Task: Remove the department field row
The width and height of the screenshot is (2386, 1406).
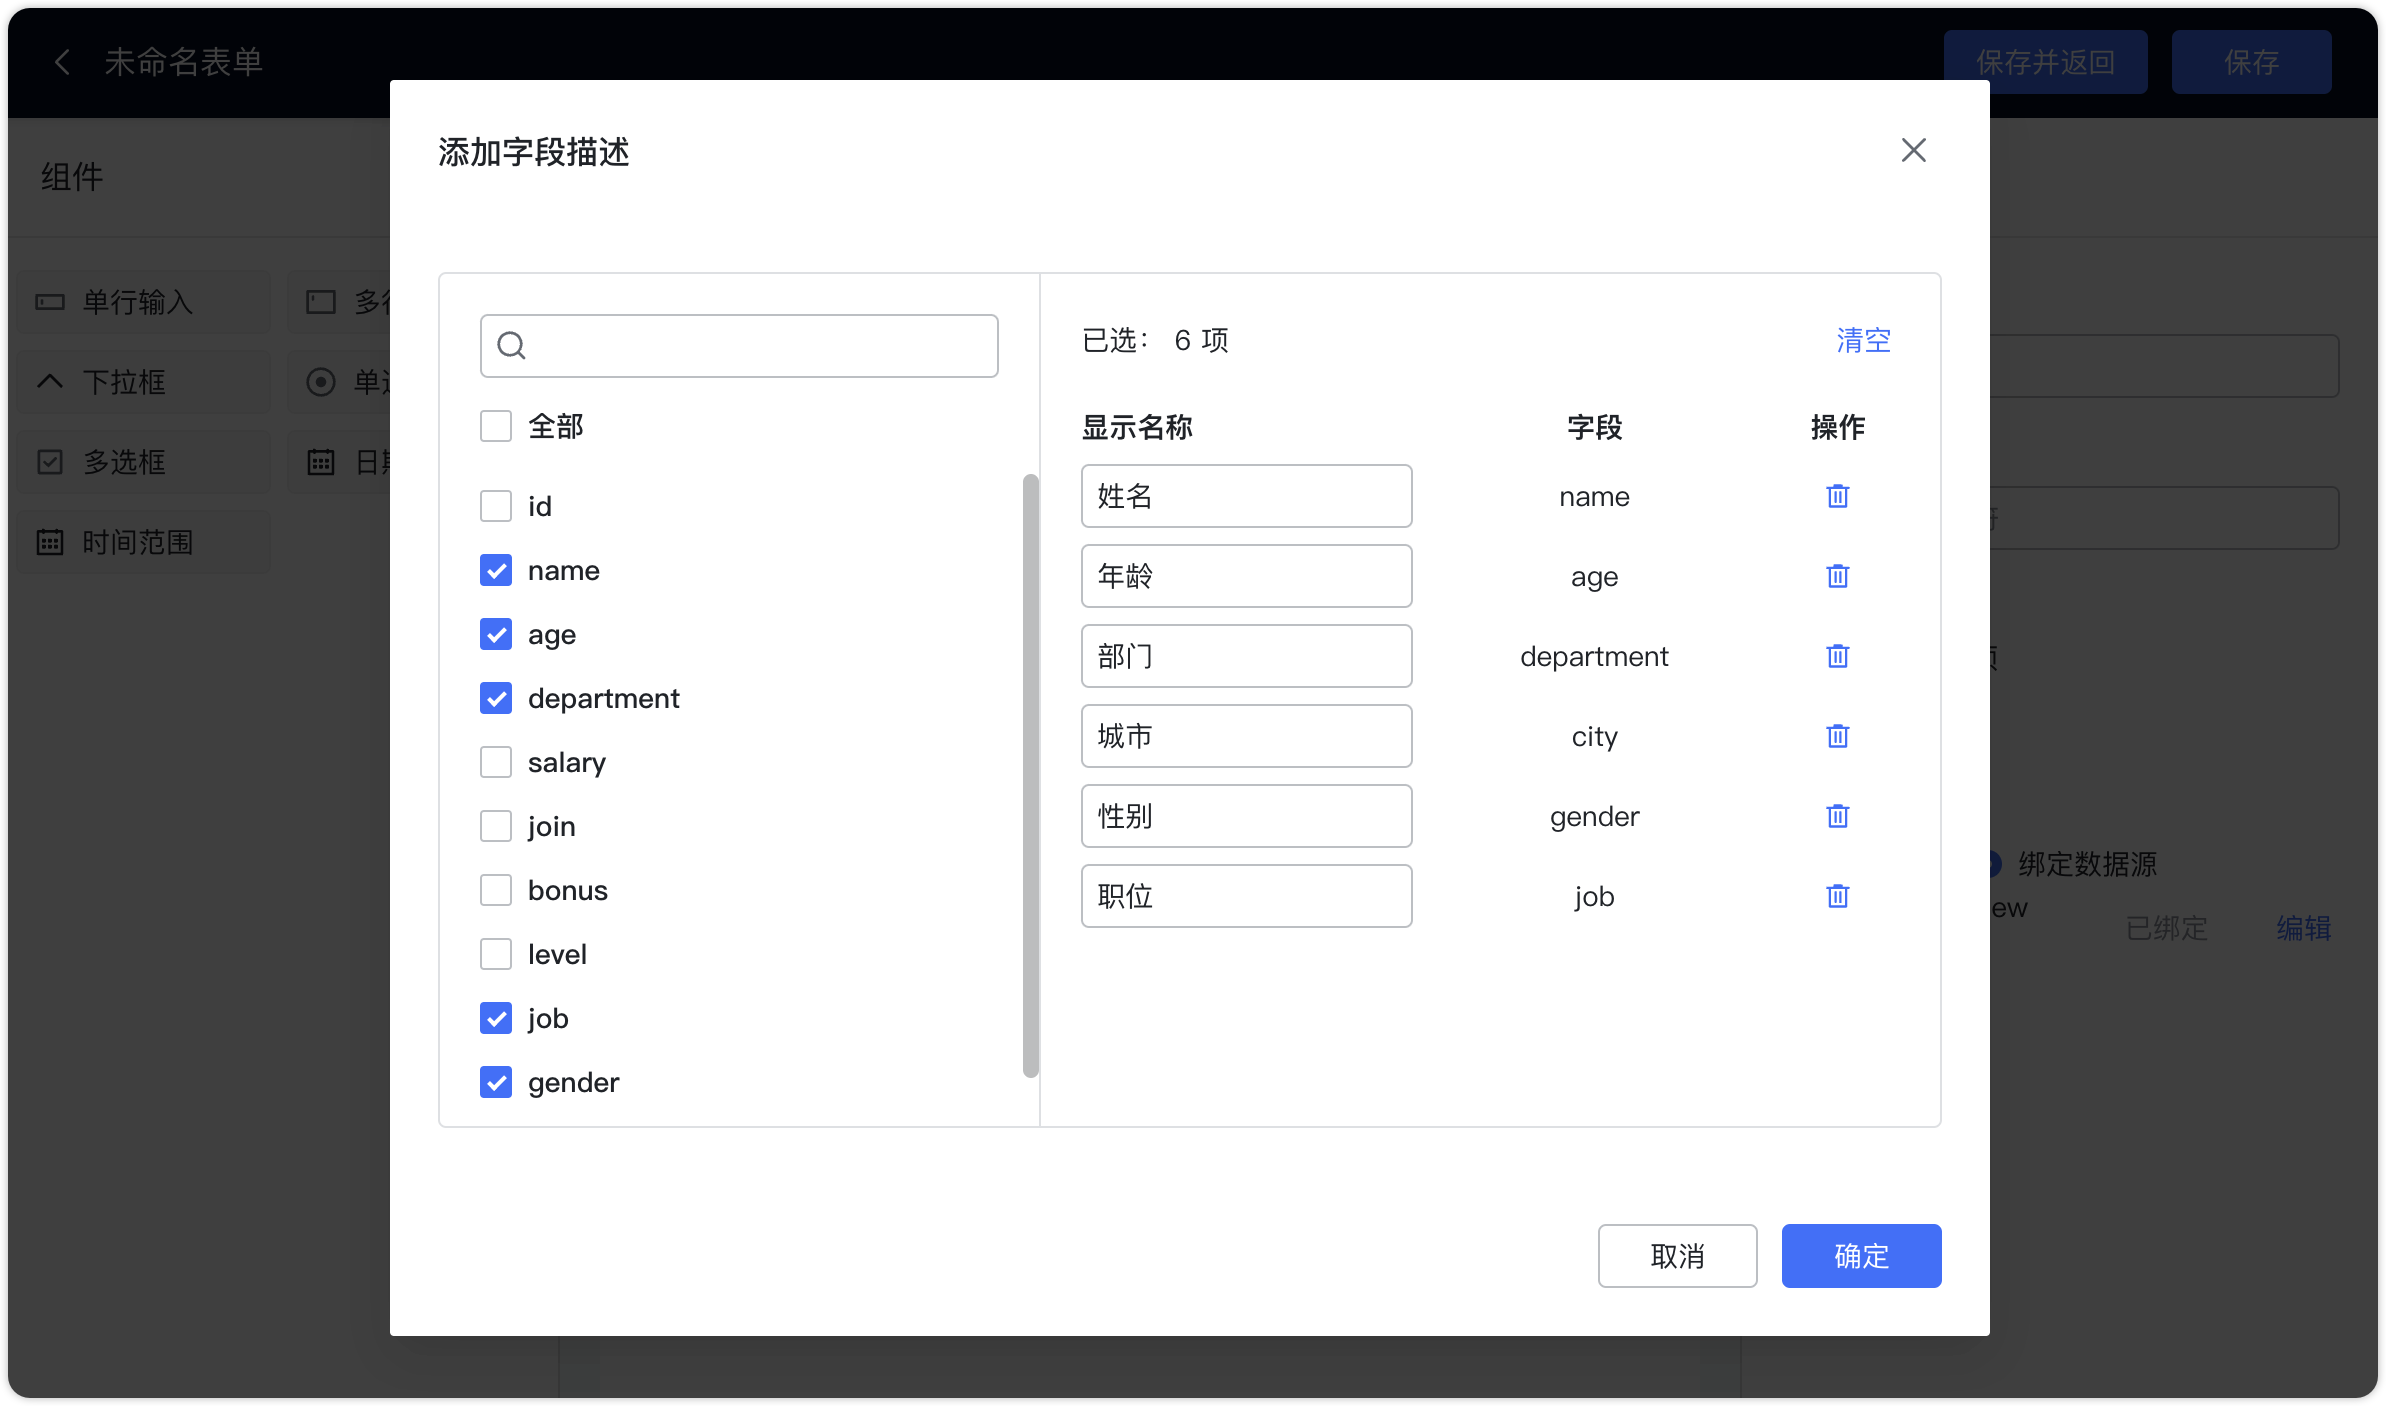Action: [1837, 656]
